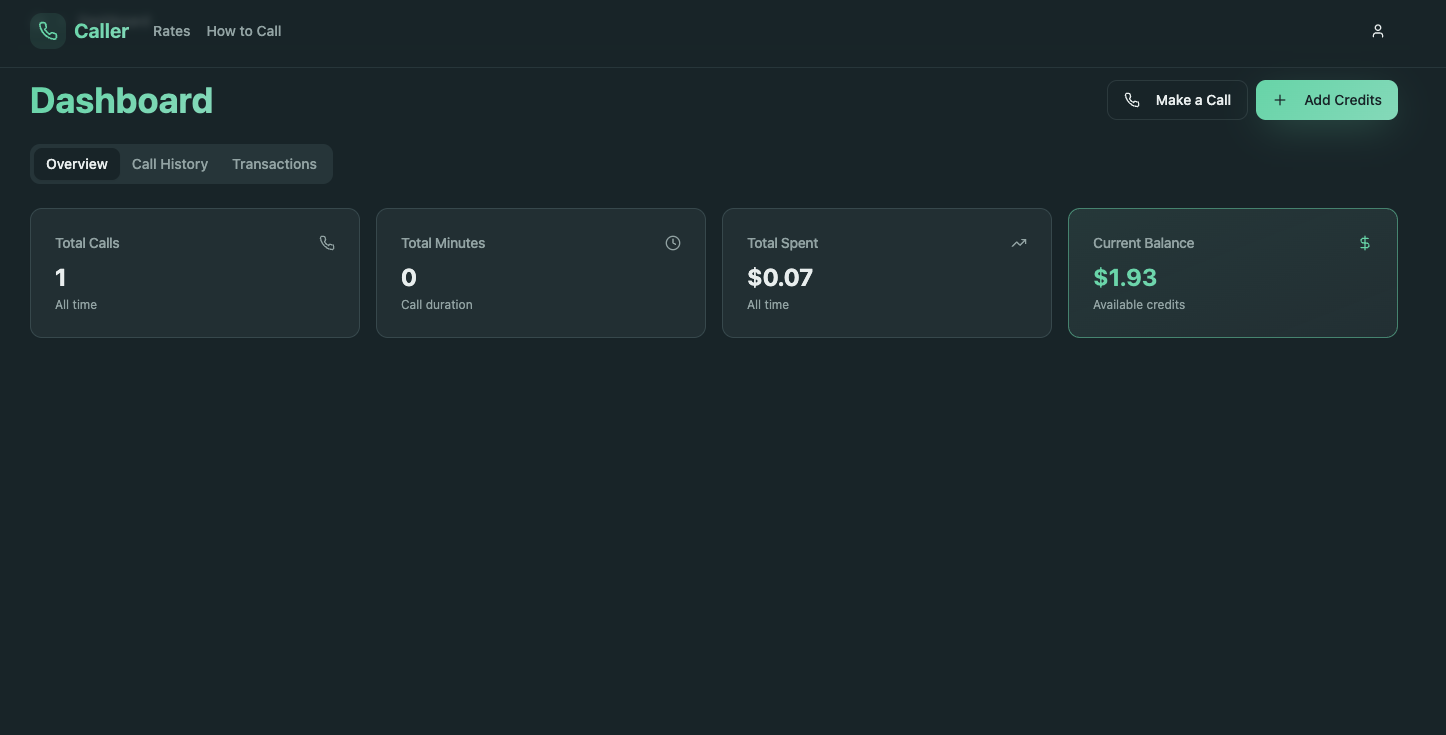Select the Overview tab
This screenshot has width=1446, height=735.
(76, 163)
